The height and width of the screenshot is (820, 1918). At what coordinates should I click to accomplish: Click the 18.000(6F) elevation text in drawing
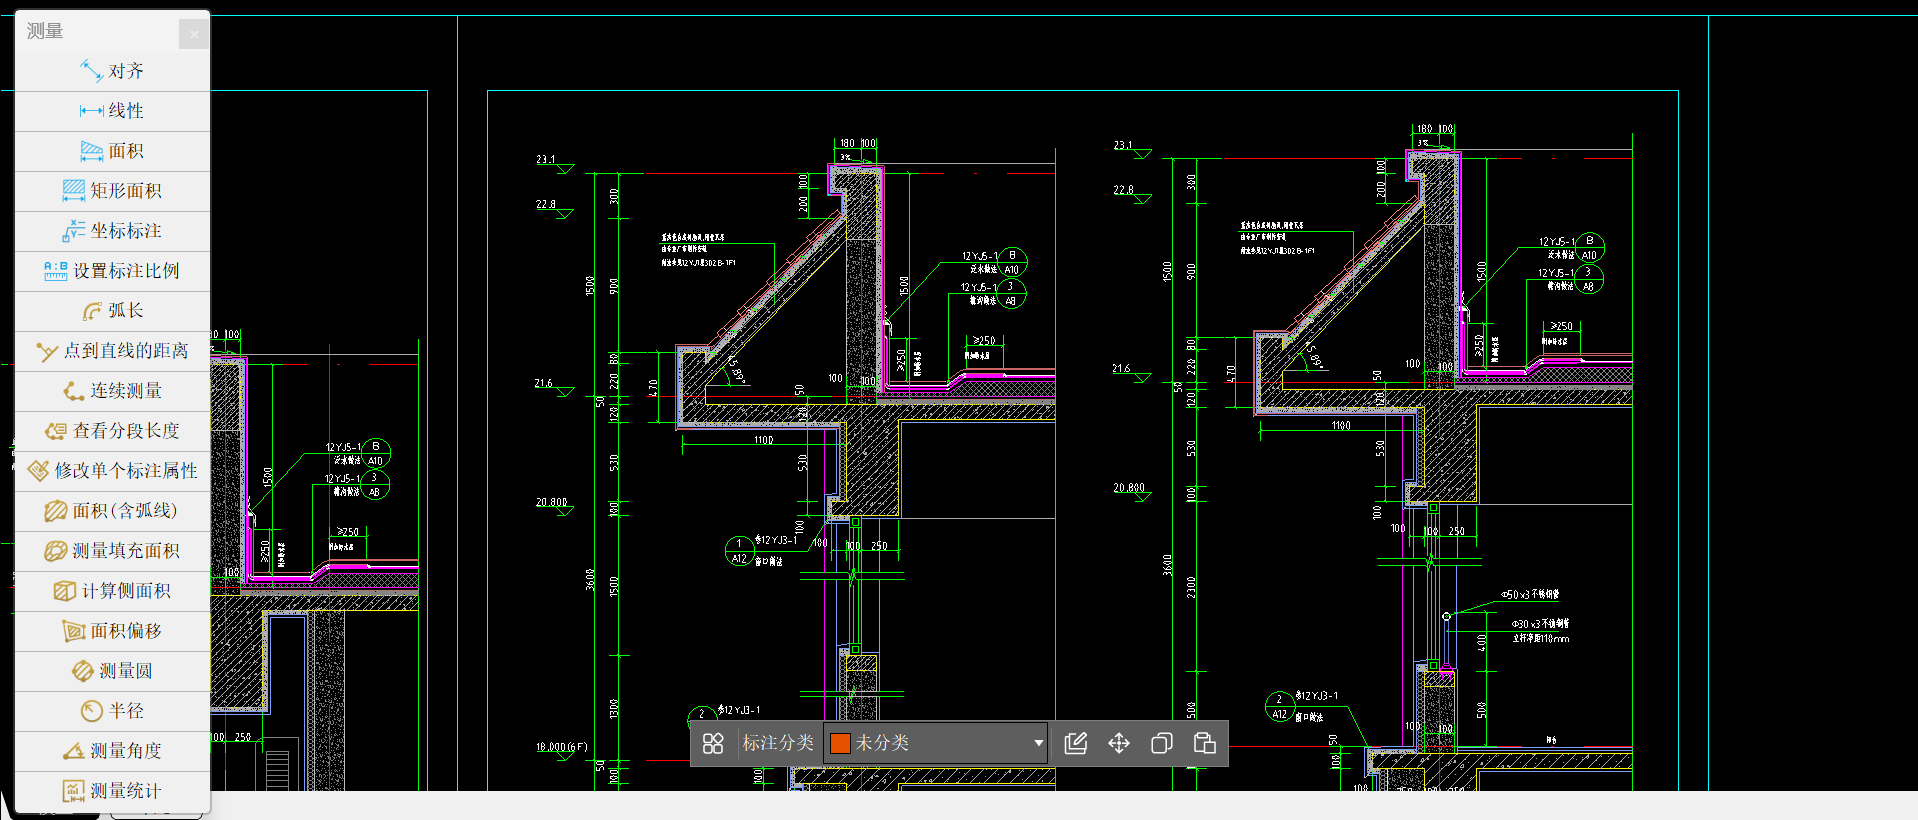pyautogui.click(x=562, y=747)
